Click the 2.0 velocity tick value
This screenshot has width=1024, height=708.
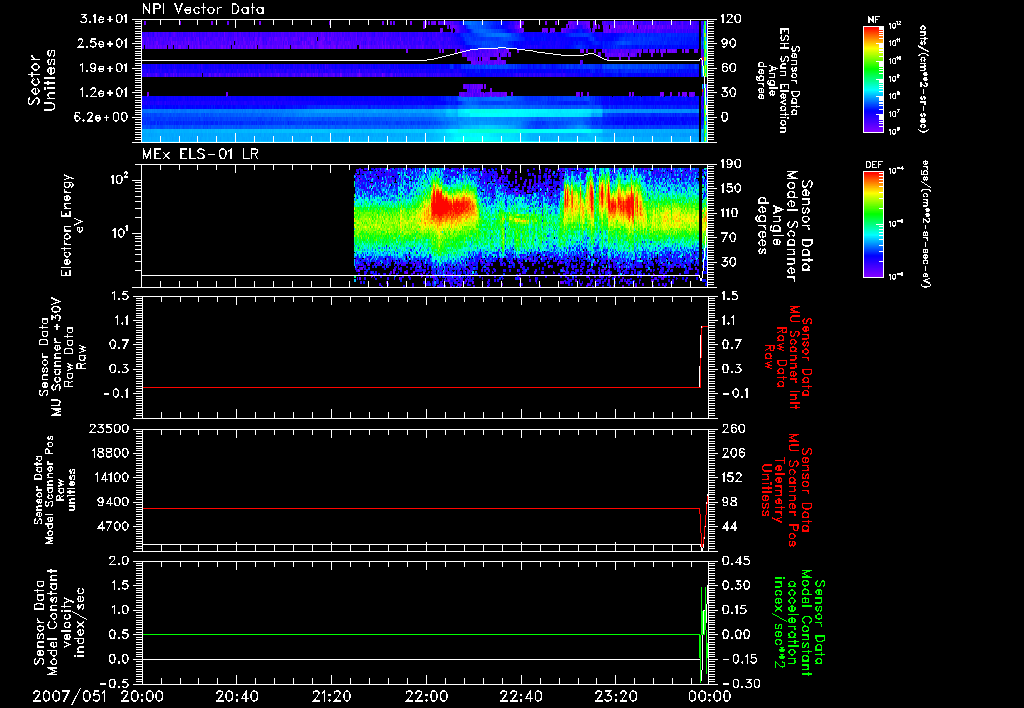point(120,561)
